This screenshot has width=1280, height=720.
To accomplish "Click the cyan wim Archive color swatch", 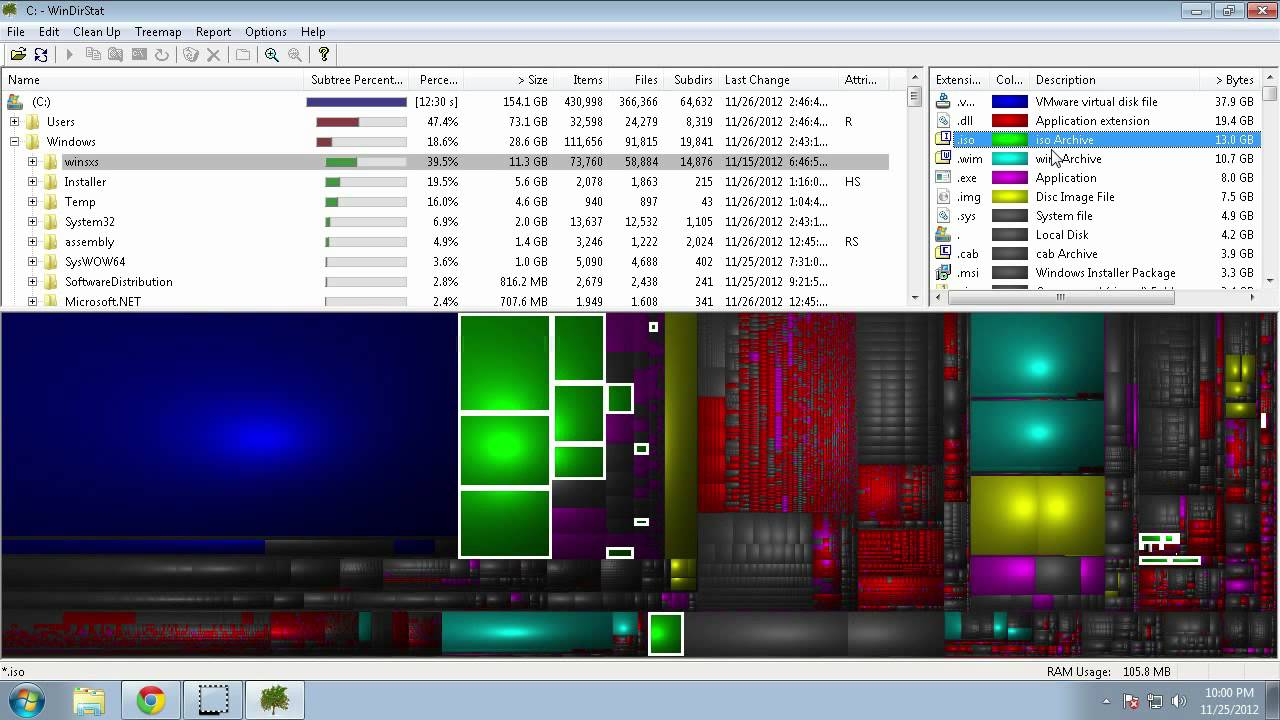I will 1009,159.
